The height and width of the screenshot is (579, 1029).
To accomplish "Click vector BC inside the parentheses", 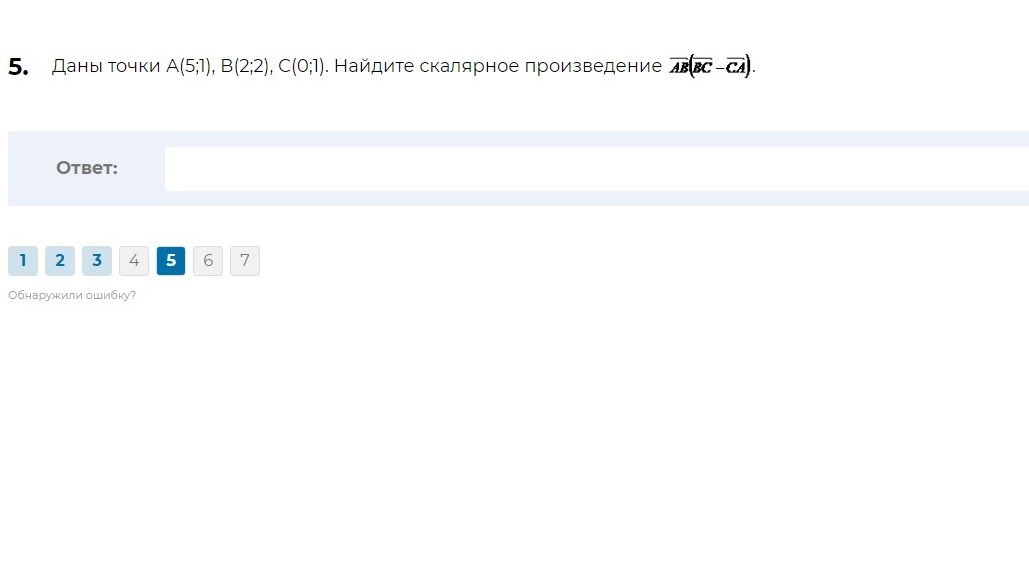I will (x=702, y=66).
